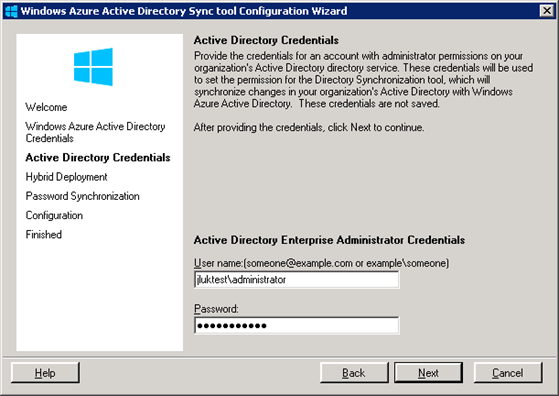Select the Configuration step in the sidebar
Image resolution: width=559 pixels, height=396 pixels.
point(54,215)
